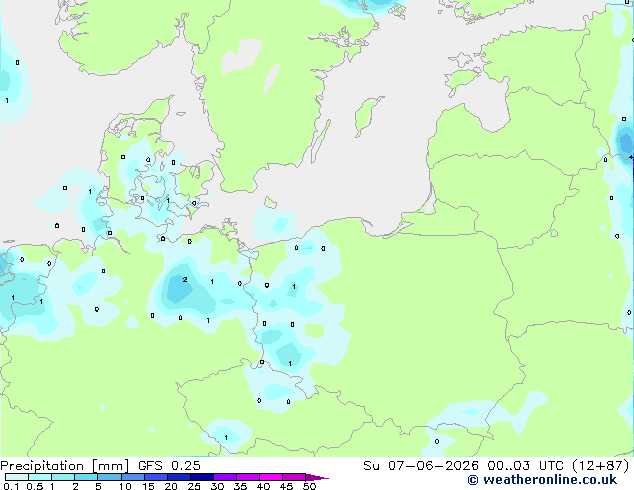Click the '35' legend scale label

240,486
